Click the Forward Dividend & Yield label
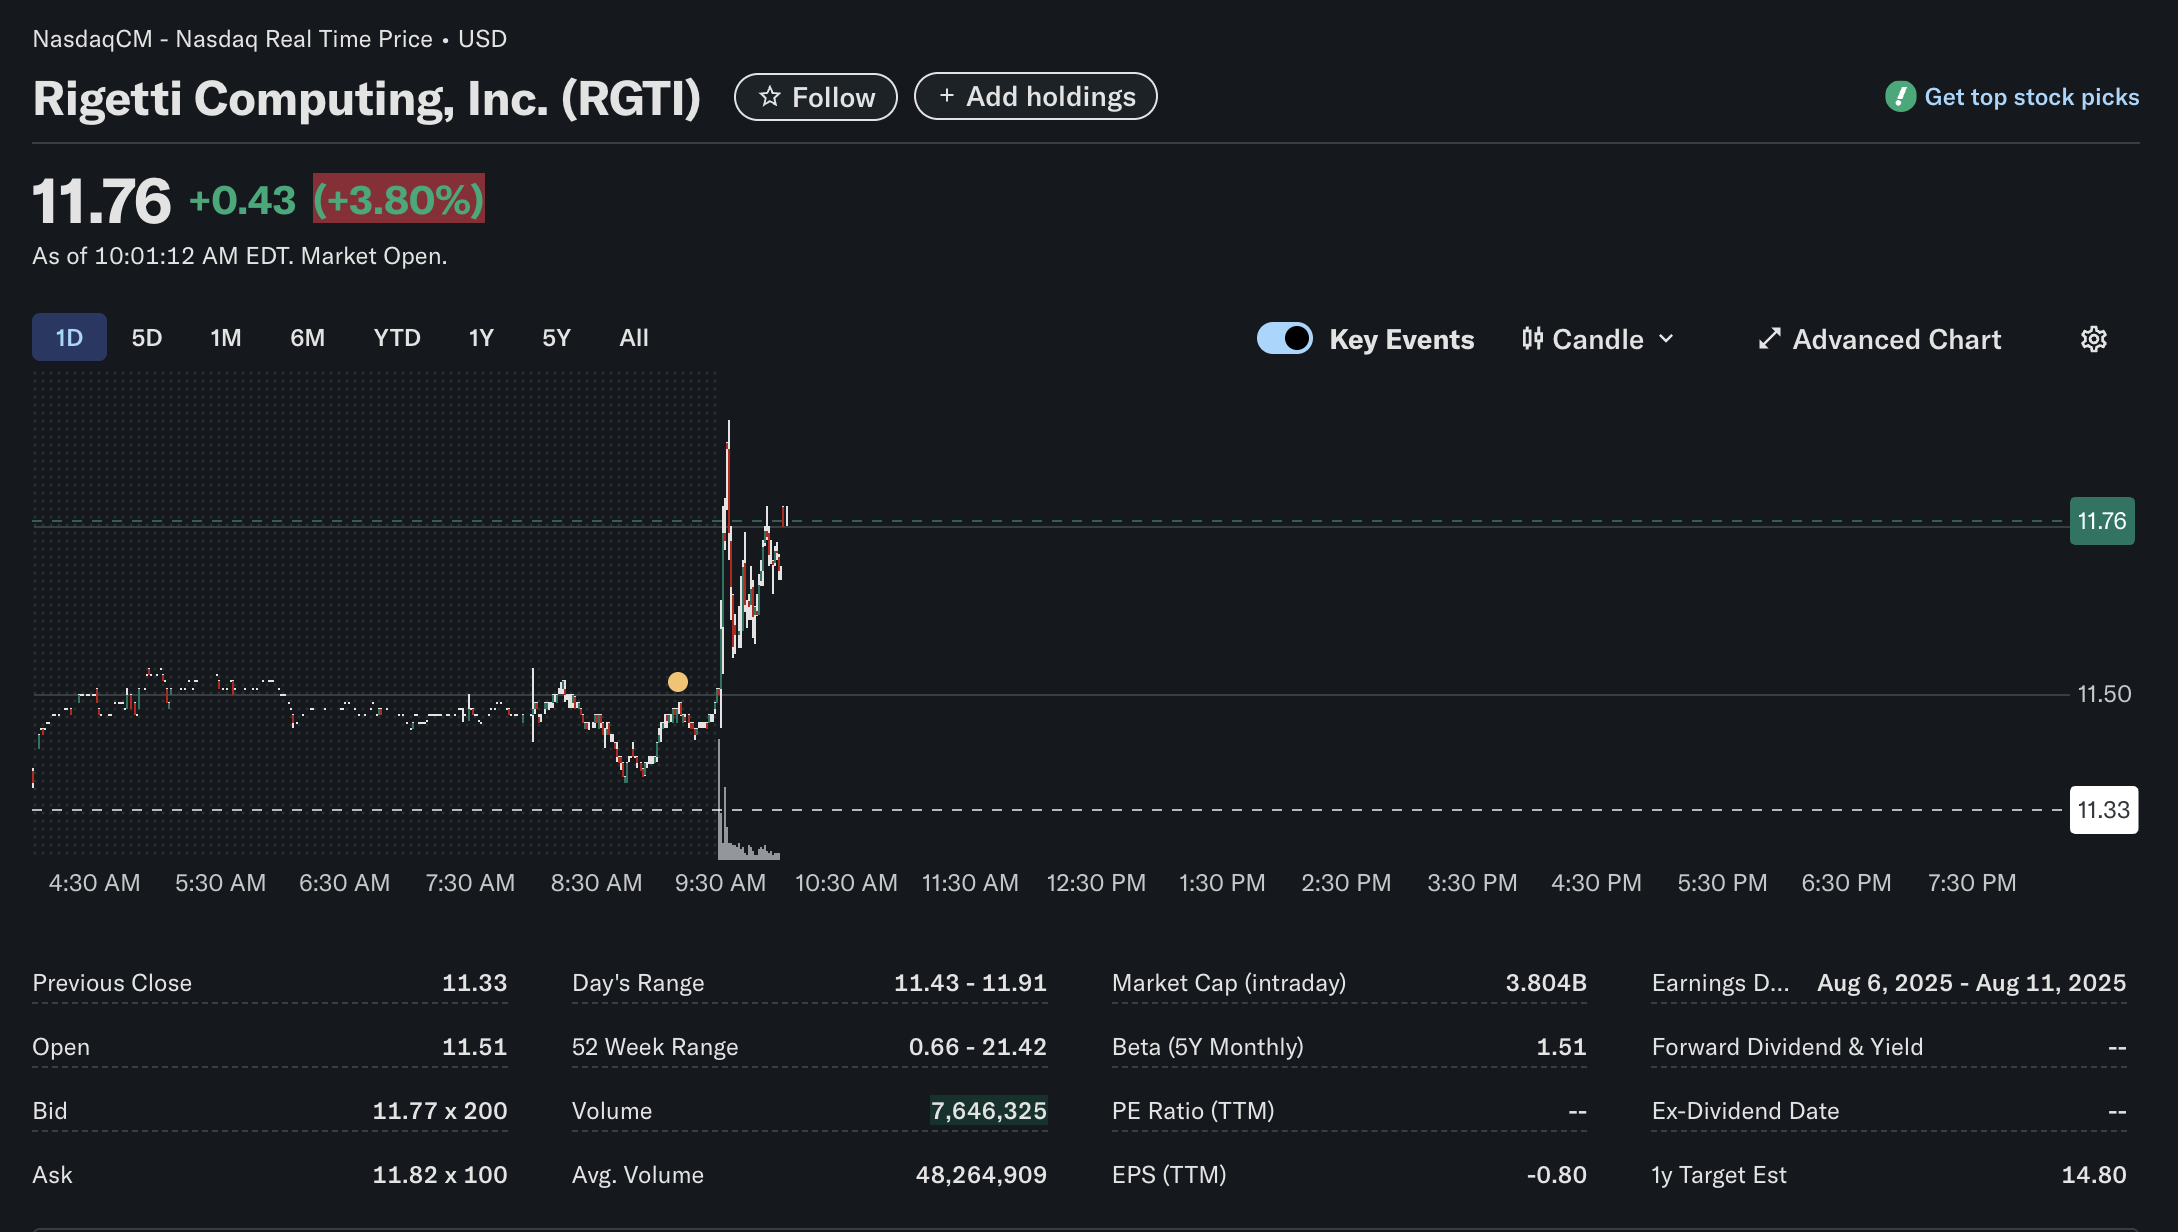This screenshot has height=1232, width=2178. [x=1787, y=1047]
